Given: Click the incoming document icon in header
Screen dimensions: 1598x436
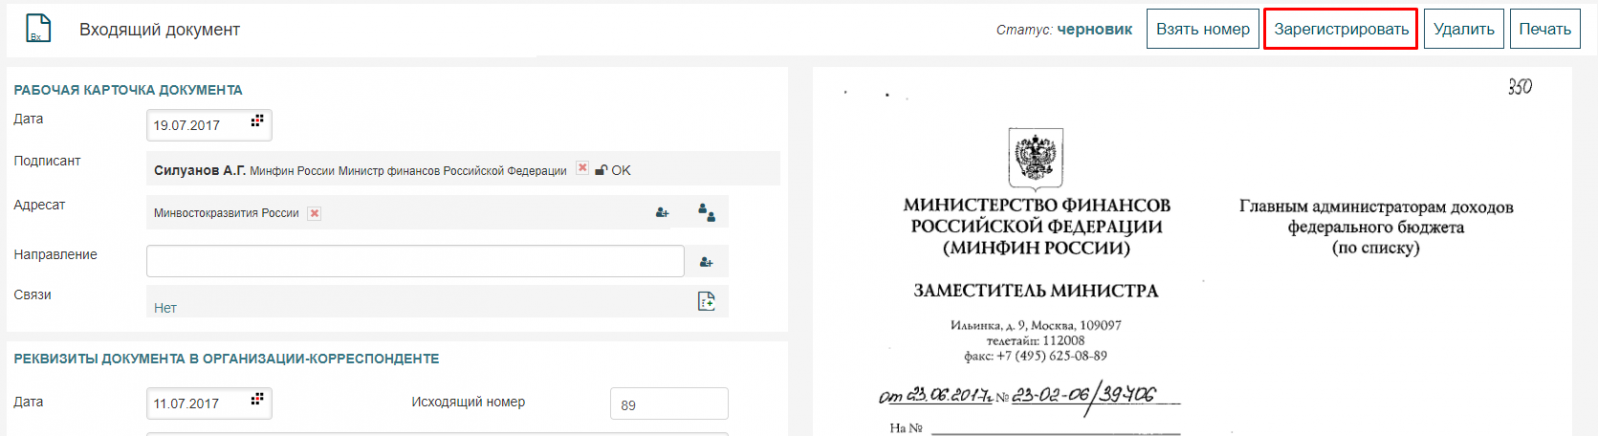Looking at the screenshot, I should 38,28.
